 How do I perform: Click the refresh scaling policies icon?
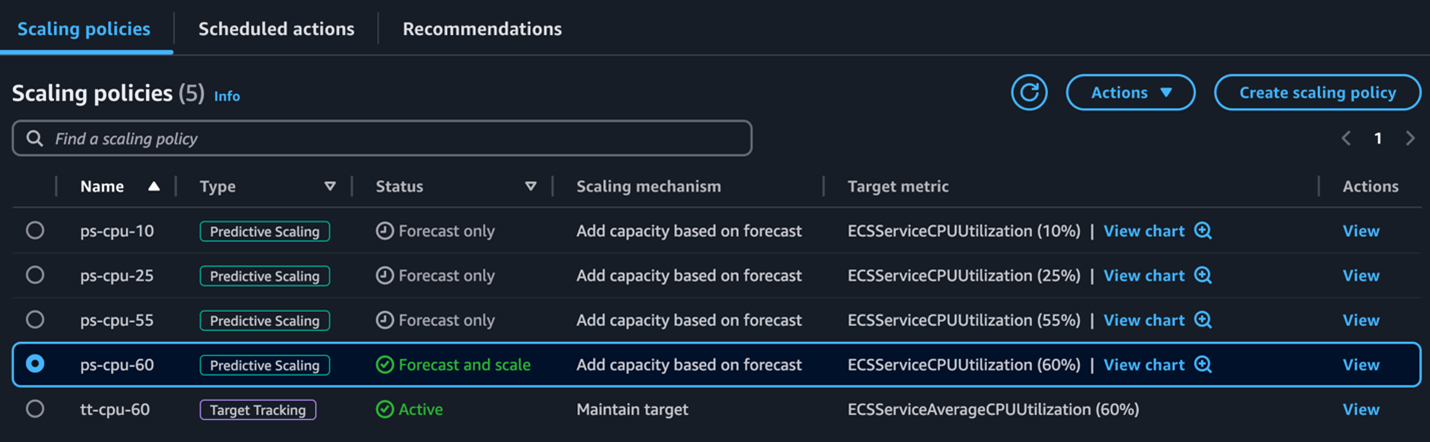pyautogui.click(x=1029, y=93)
